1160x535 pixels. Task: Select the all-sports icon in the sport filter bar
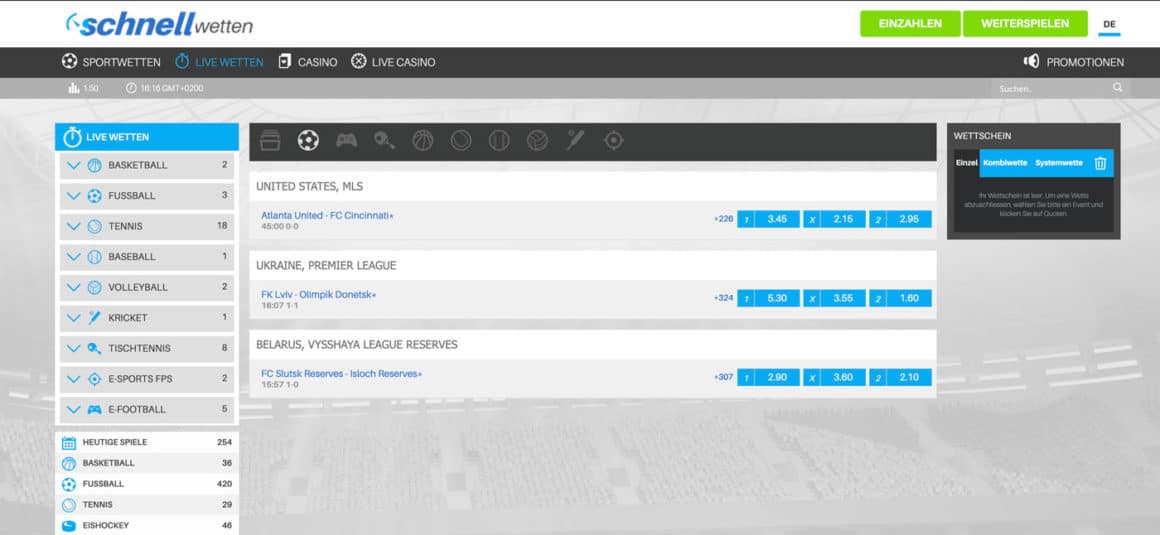(270, 140)
